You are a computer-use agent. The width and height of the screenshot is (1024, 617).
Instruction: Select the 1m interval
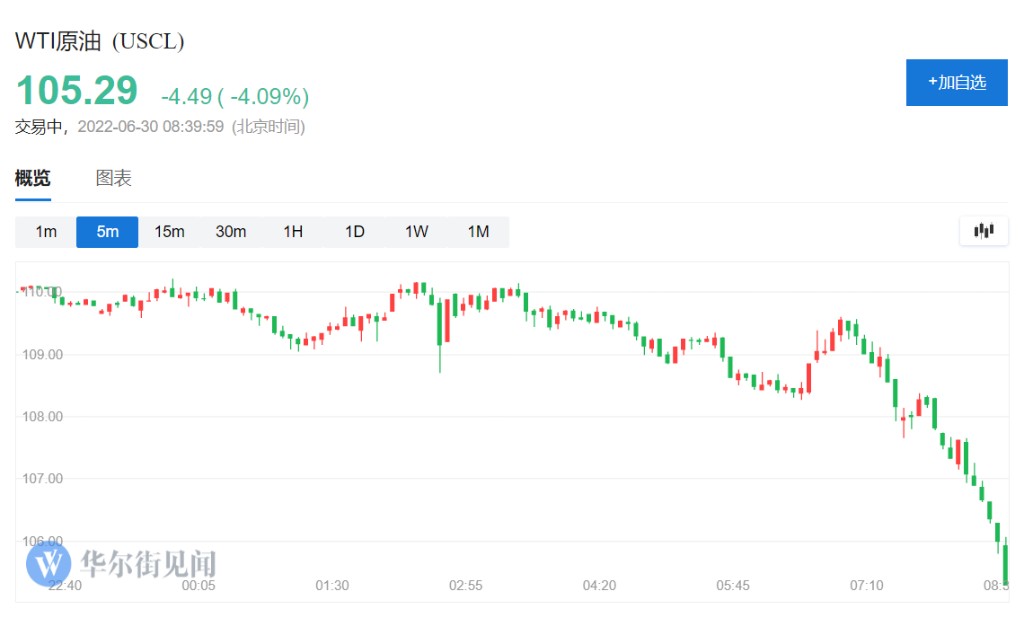pos(46,232)
